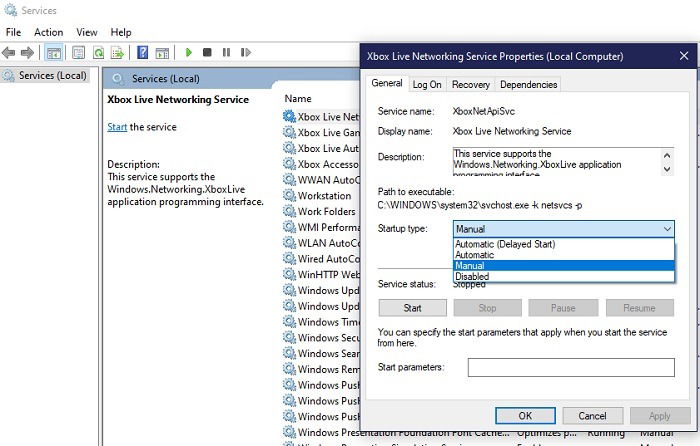Click the Start link for the service
The height and width of the screenshot is (446, 700).
pyautogui.click(x=117, y=127)
